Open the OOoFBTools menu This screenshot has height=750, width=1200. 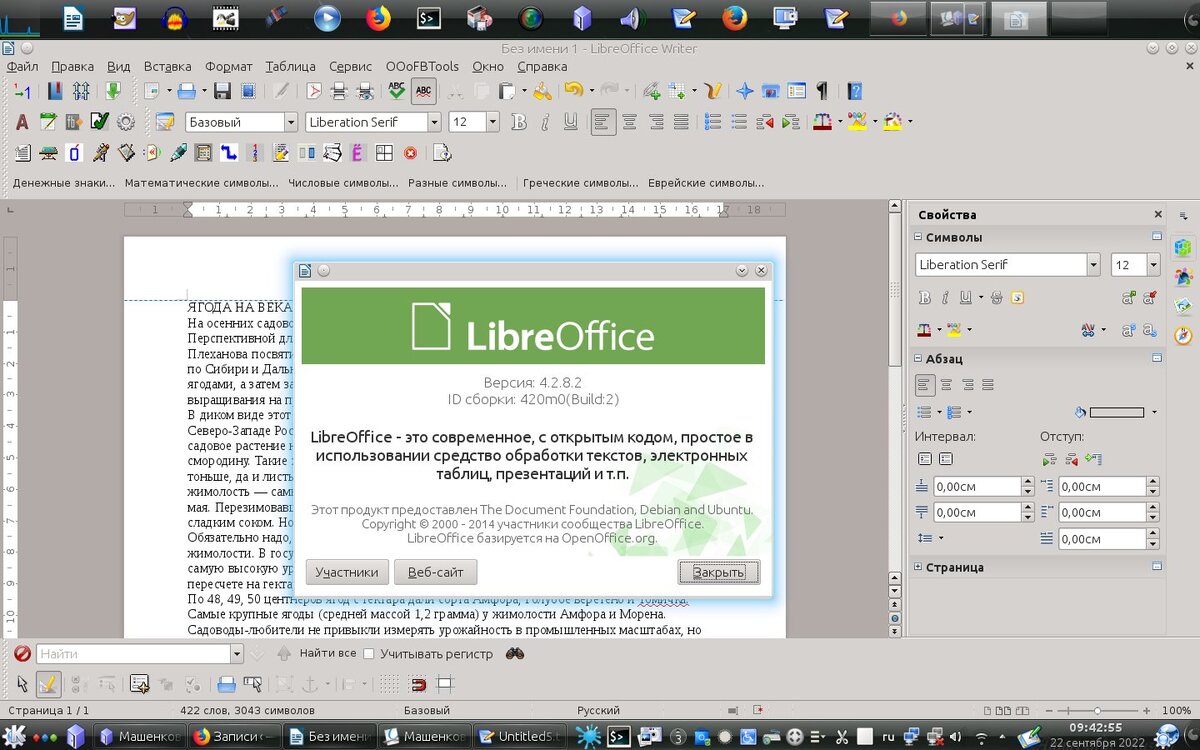pyautogui.click(x=422, y=66)
